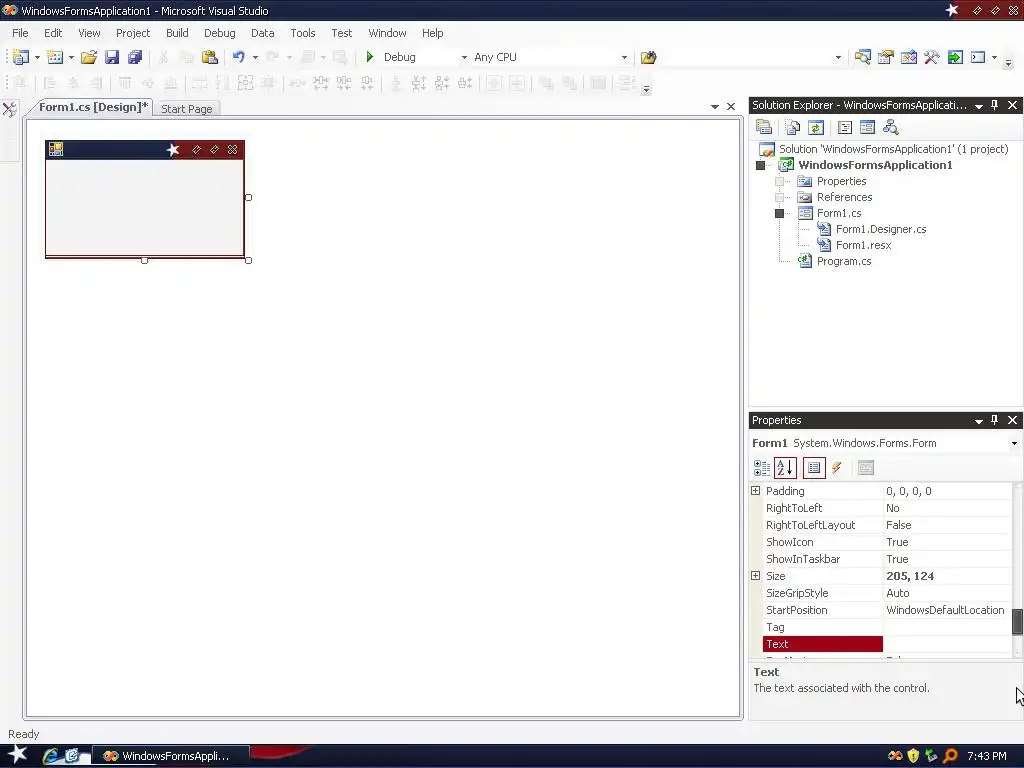The image size is (1024, 768).
Task: Switch to the Start Page tab
Action: point(187,109)
